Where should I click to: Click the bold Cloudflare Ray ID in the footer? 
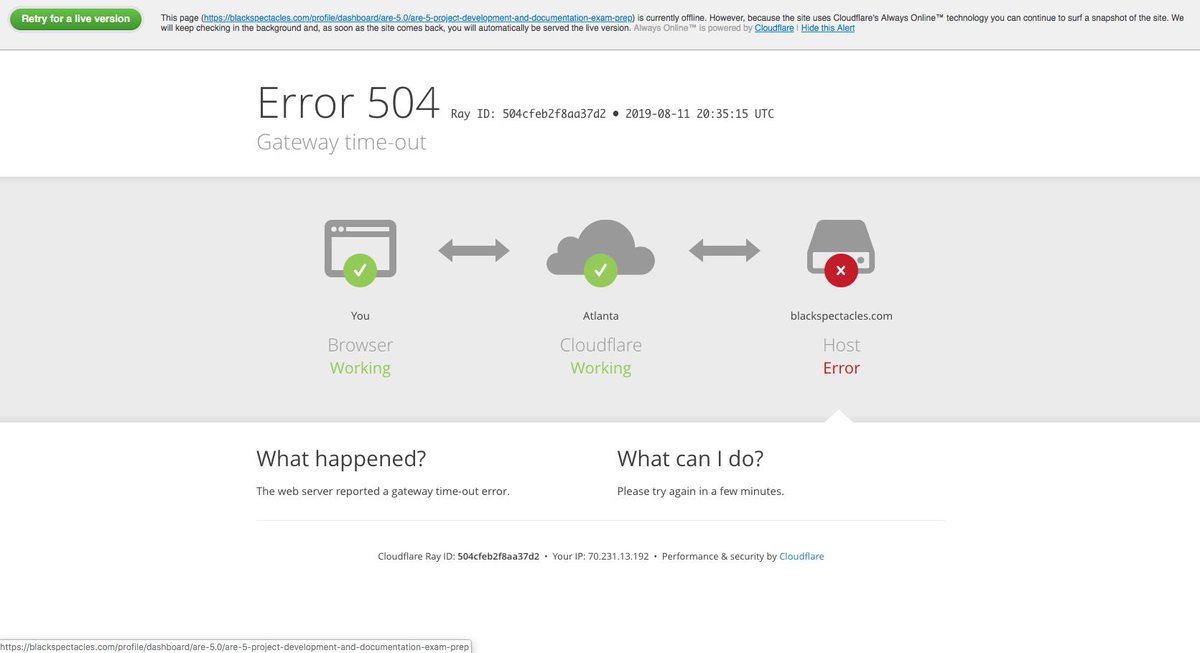click(x=498, y=556)
